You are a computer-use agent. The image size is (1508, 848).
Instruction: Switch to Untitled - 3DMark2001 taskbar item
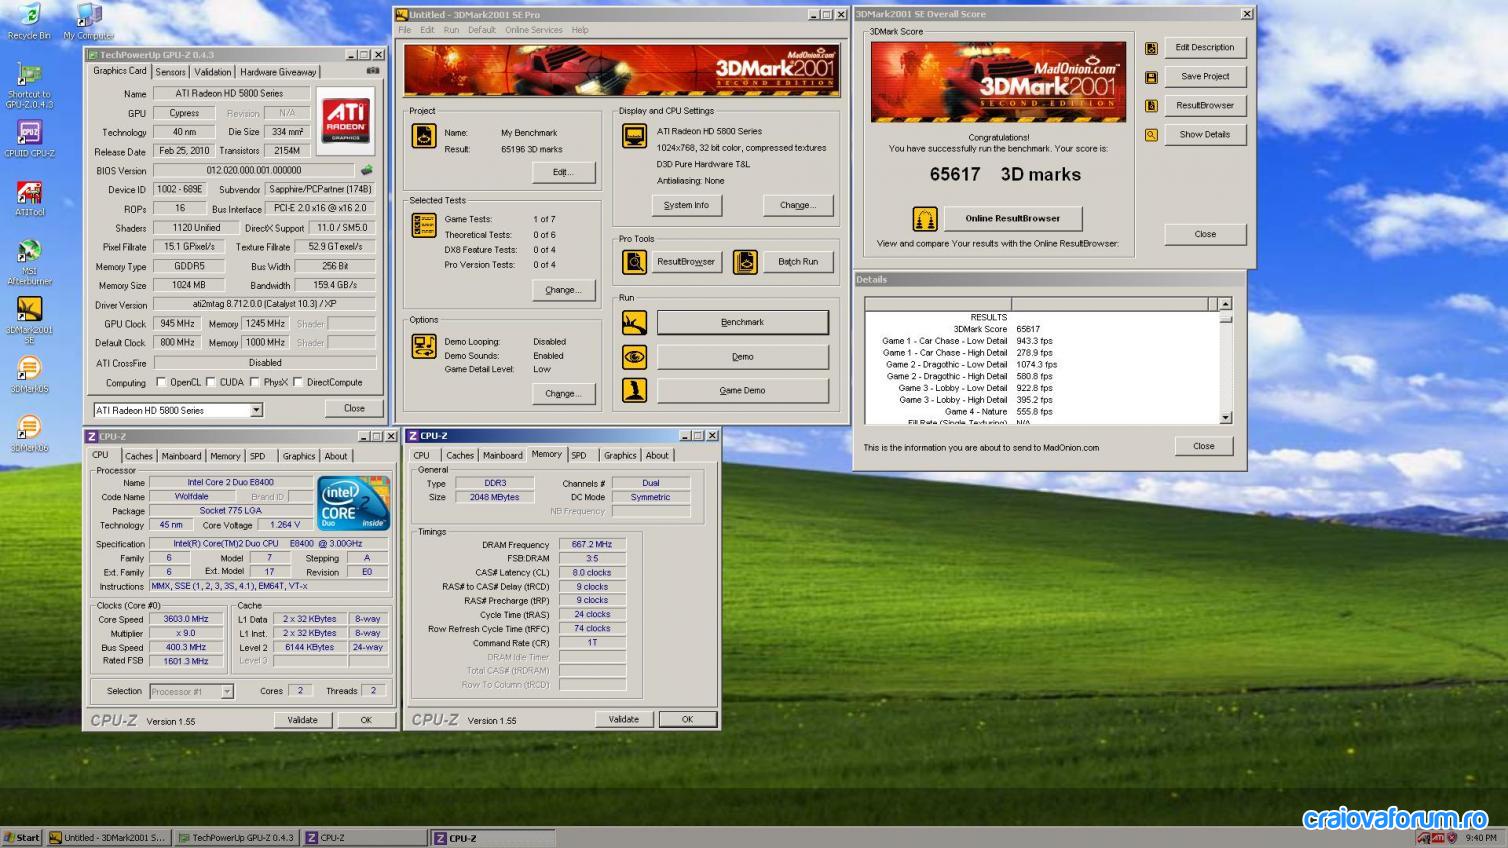click(109, 838)
